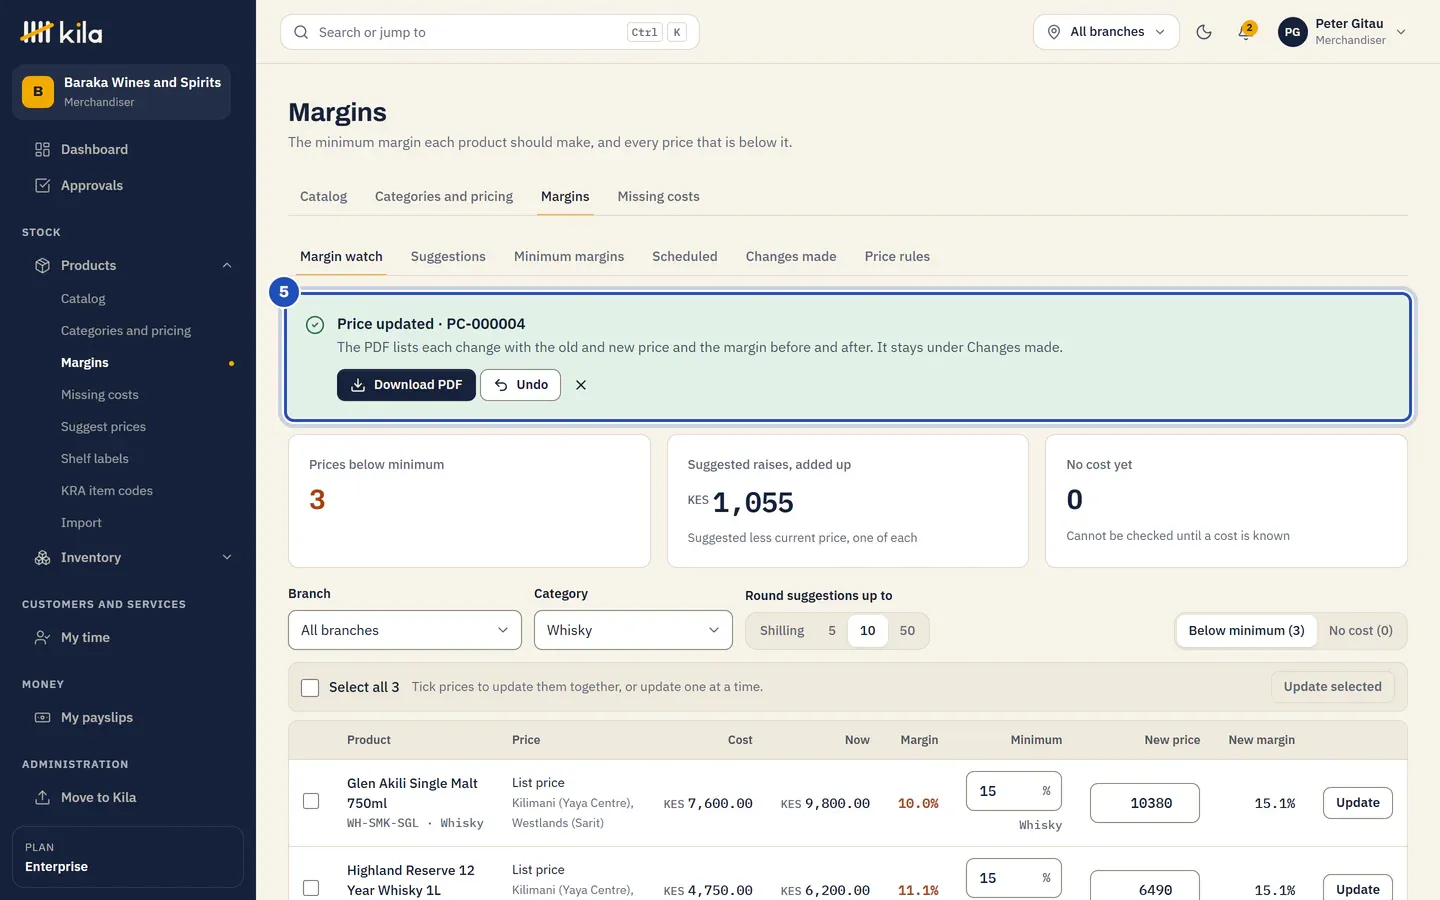Screen dimensions: 1440x900
Task: Open the Branch filter dropdown
Action: [x=405, y=630]
